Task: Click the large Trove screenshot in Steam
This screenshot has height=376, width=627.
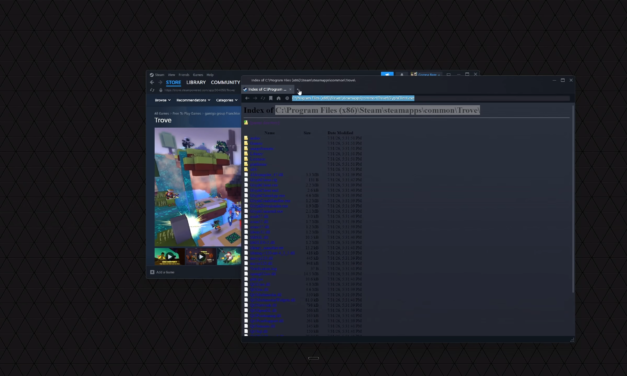Action: tap(198, 187)
